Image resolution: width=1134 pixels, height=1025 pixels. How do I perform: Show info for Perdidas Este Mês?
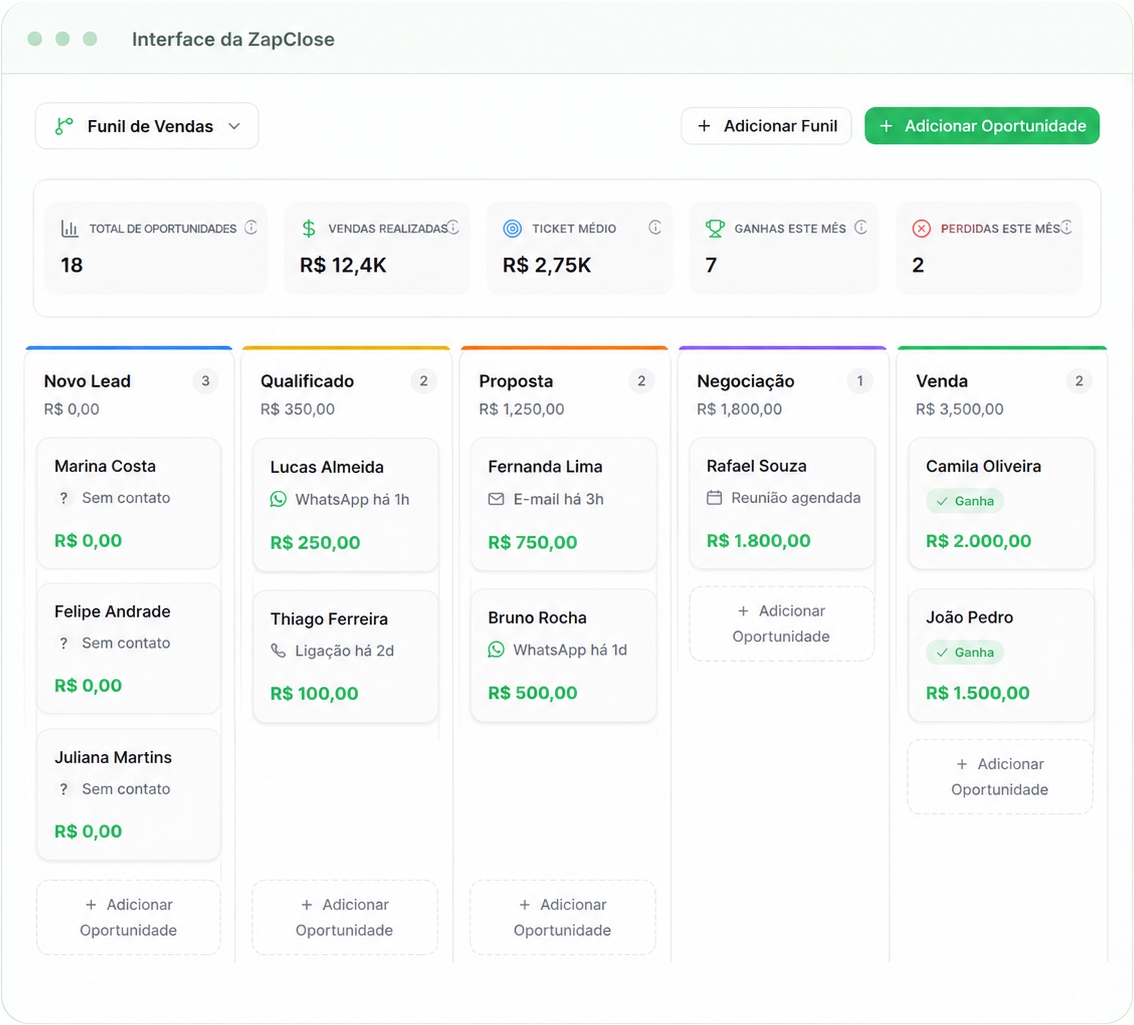[x=1067, y=227]
